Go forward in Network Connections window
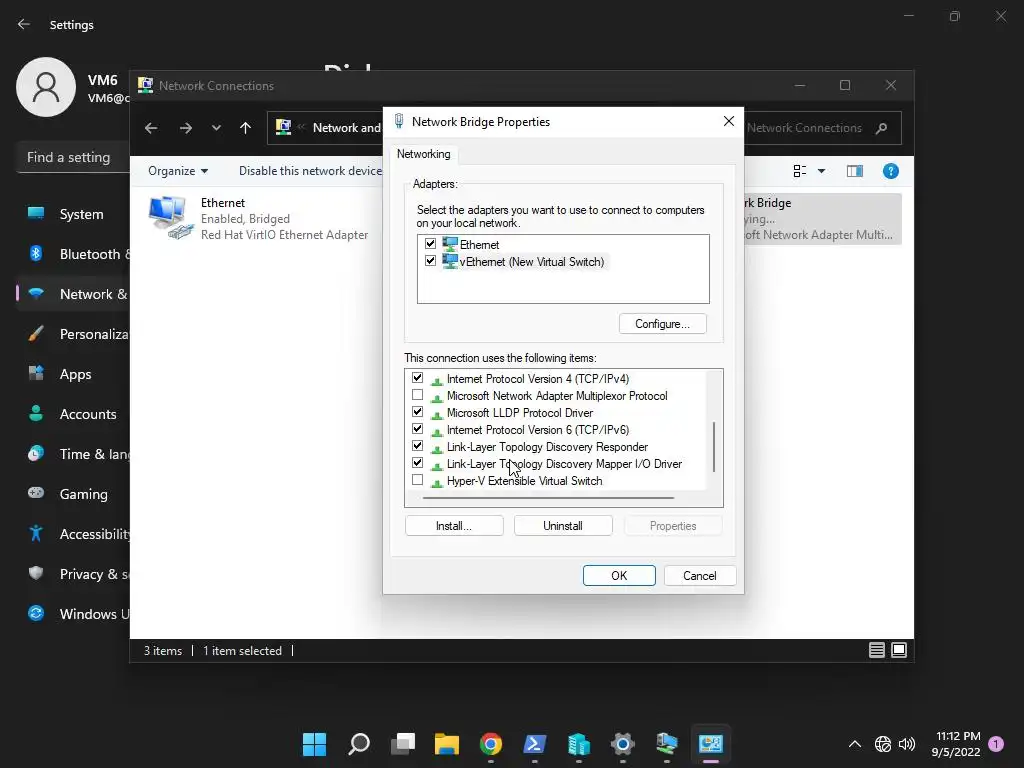The height and width of the screenshot is (768, 1024). pos(185,128)
